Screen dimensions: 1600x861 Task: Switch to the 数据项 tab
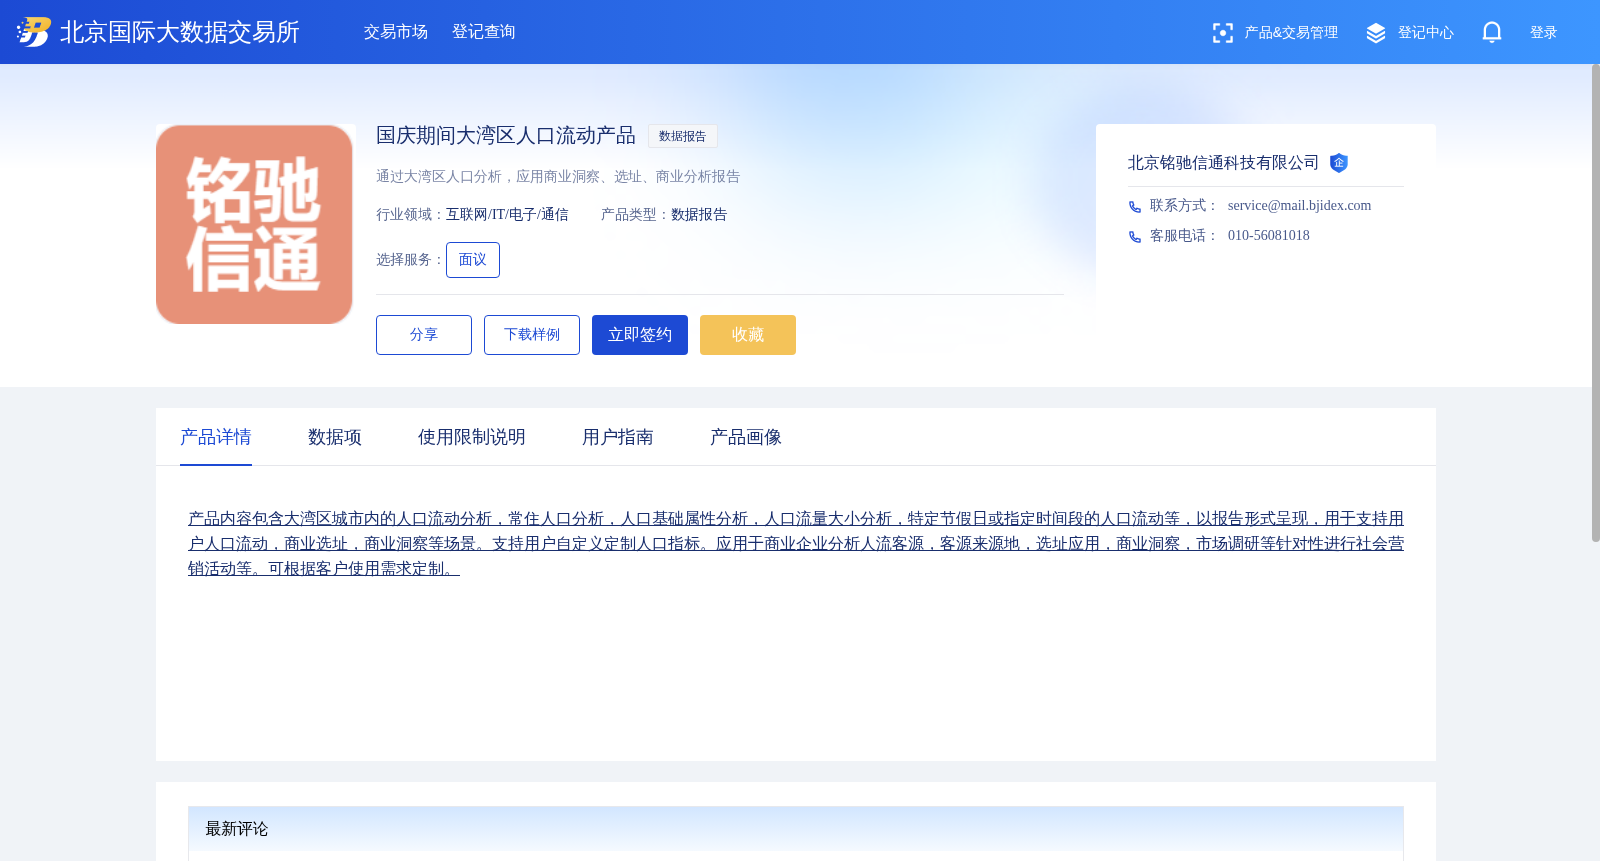(335, 437)
